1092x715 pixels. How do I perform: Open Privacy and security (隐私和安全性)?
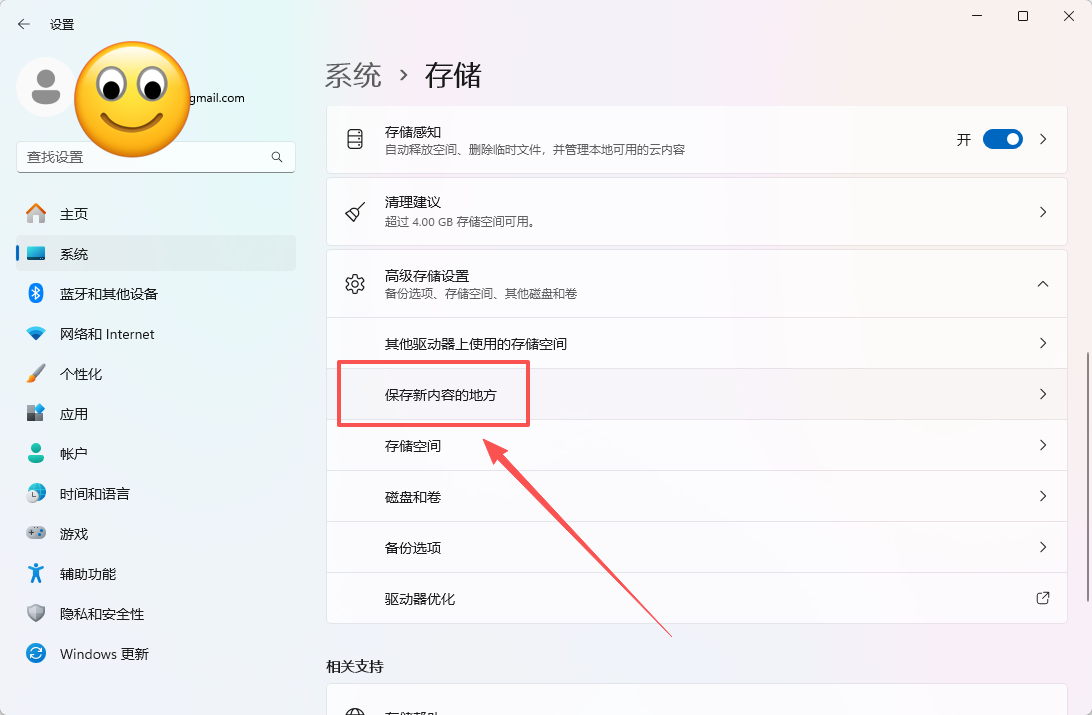tap(102, 614)
